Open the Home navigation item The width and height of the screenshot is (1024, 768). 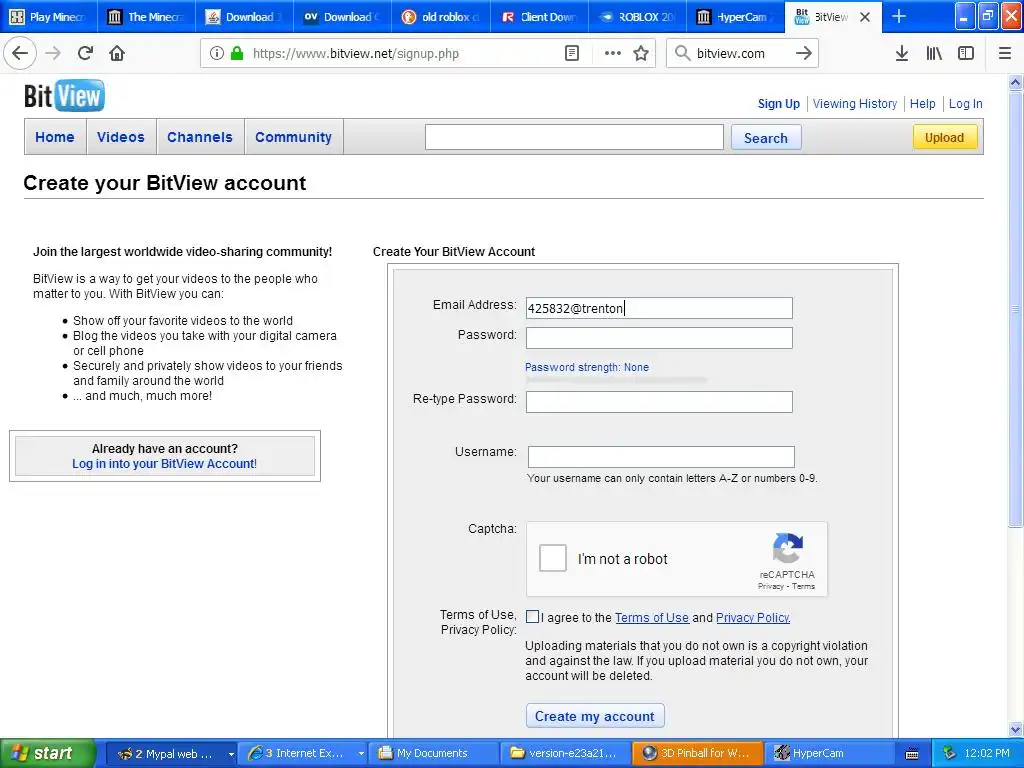(55, 137)
